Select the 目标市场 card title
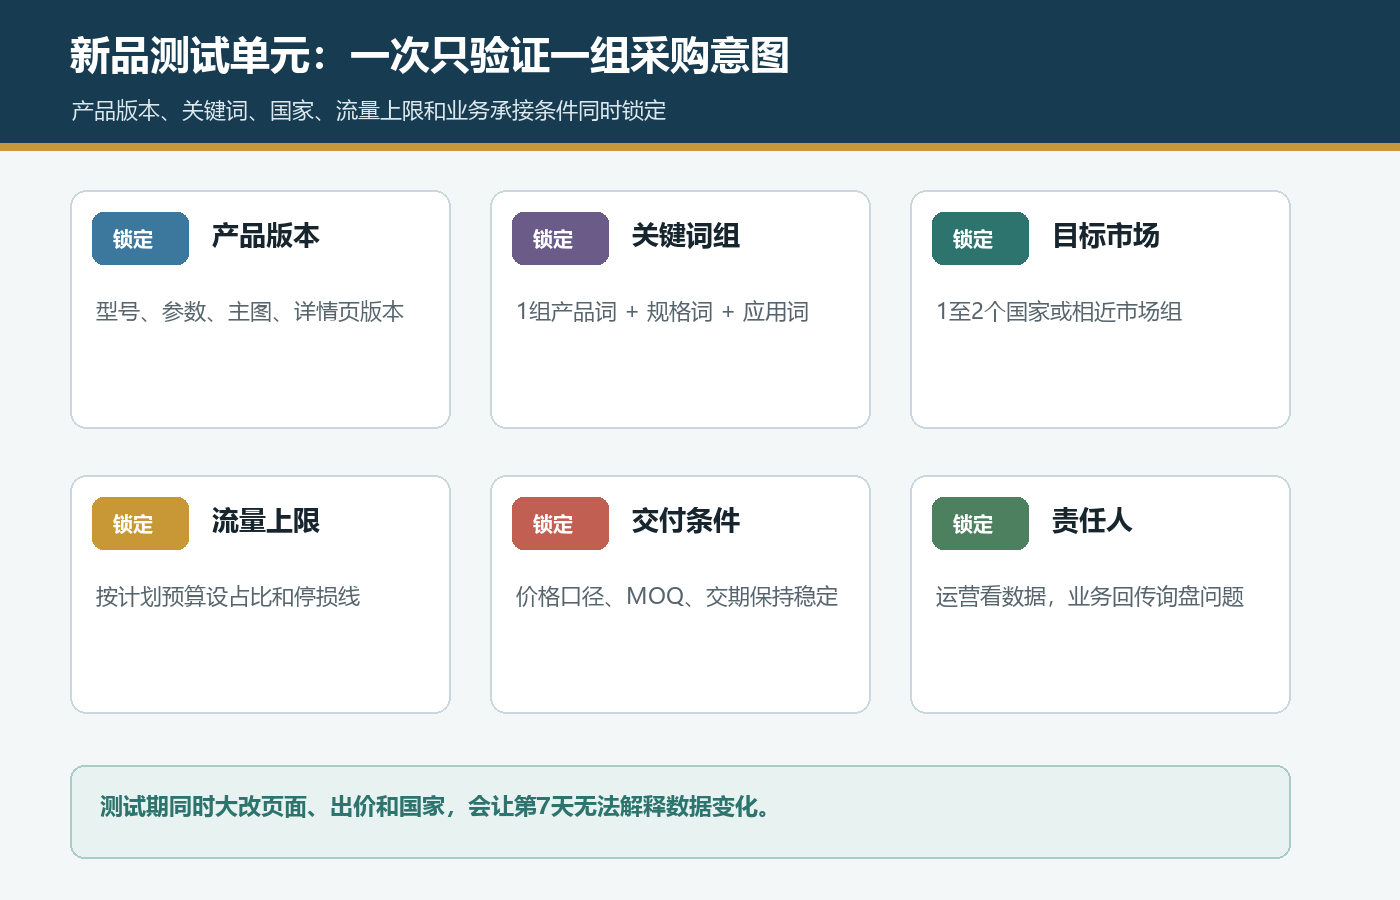This screenshot has width=1400, height=900. 1106,236
